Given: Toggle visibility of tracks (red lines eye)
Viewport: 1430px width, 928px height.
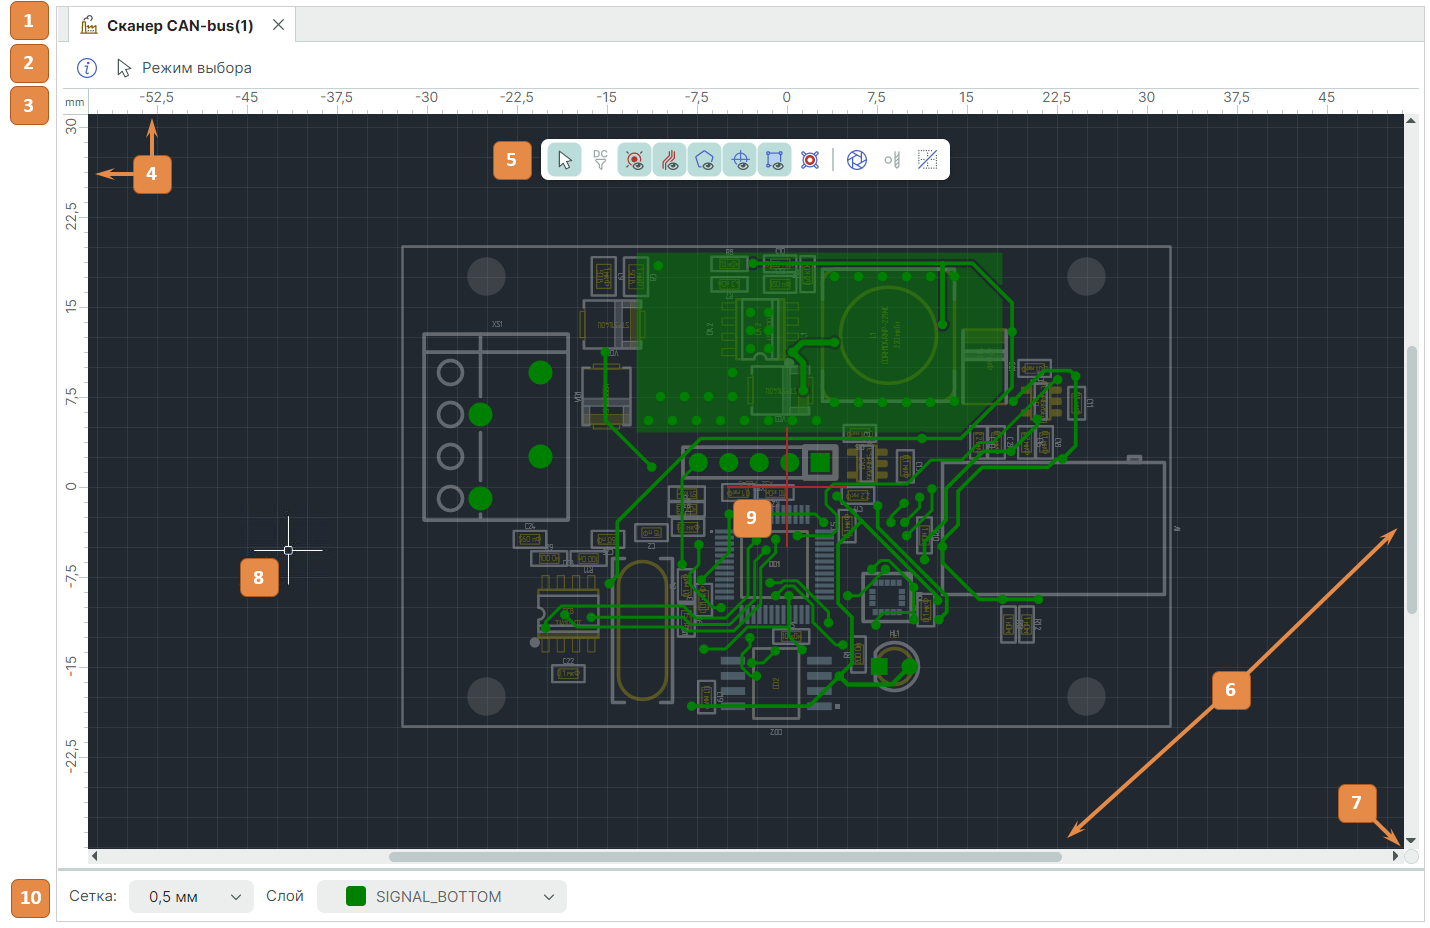Looking at the screenshot, I should 669,160.
